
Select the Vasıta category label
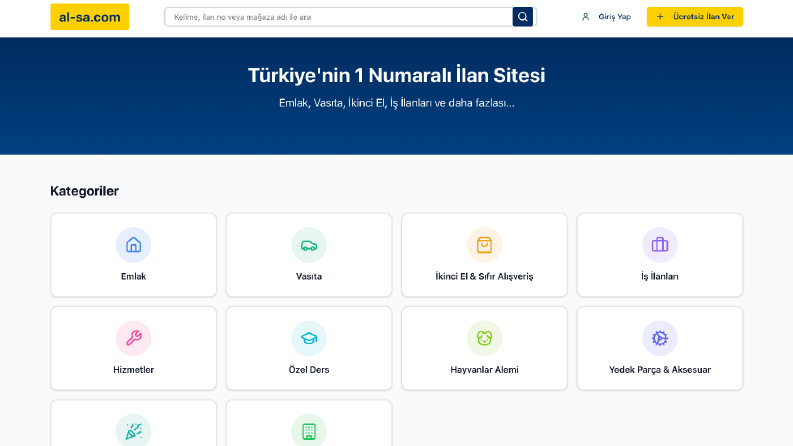pos(309,276)
